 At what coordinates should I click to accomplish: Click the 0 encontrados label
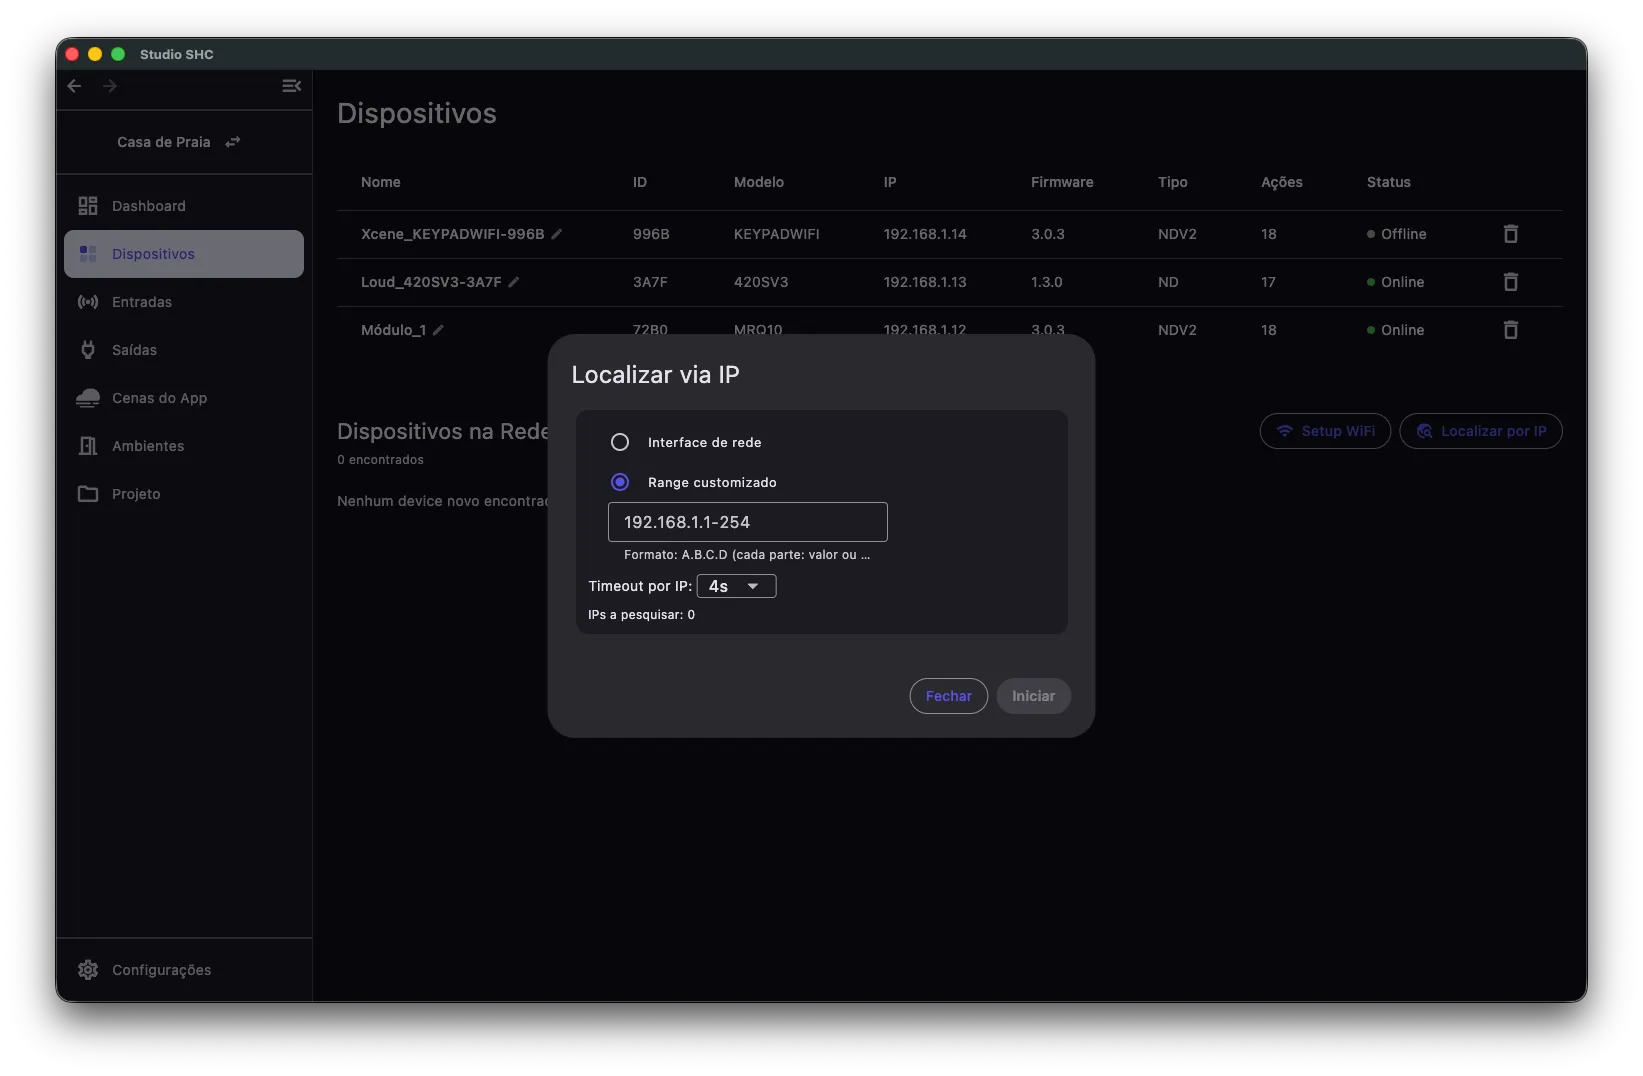(380, 460)
